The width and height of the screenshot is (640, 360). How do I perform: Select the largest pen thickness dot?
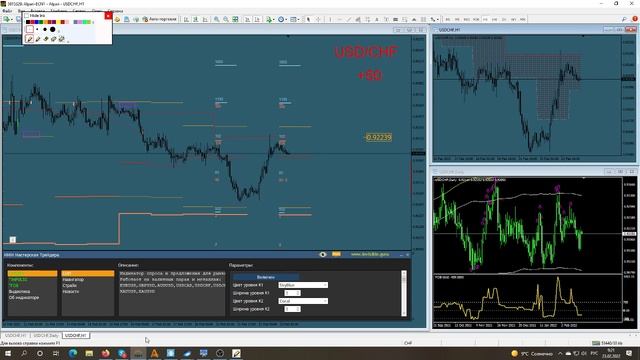pyautogui.click(x=53, y=29)
